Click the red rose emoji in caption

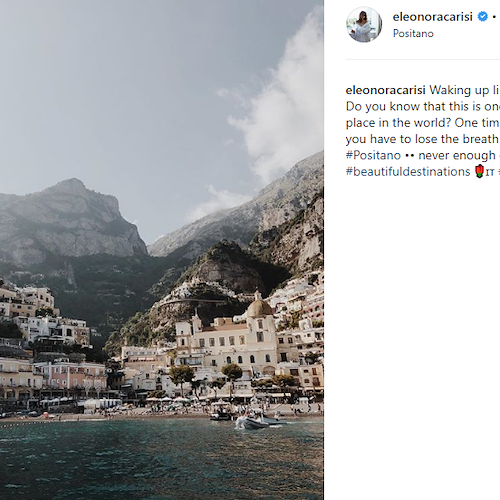point(479,171)
